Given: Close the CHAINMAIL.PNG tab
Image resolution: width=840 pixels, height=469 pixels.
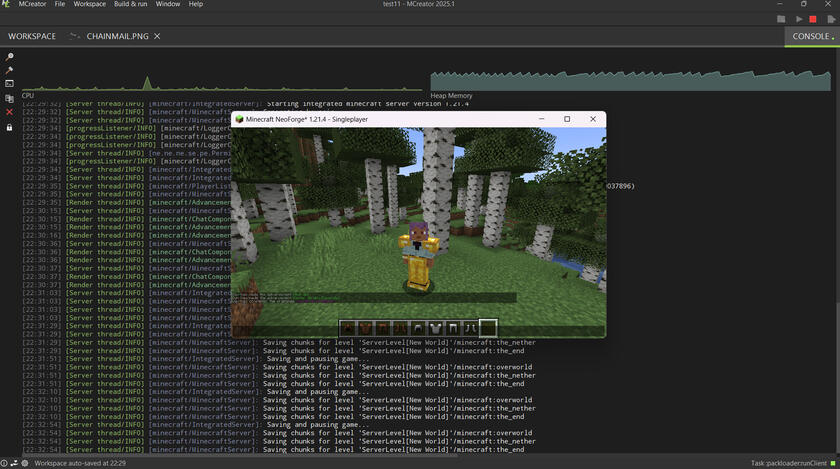Looking at the screenshot, I should point(157,36).
